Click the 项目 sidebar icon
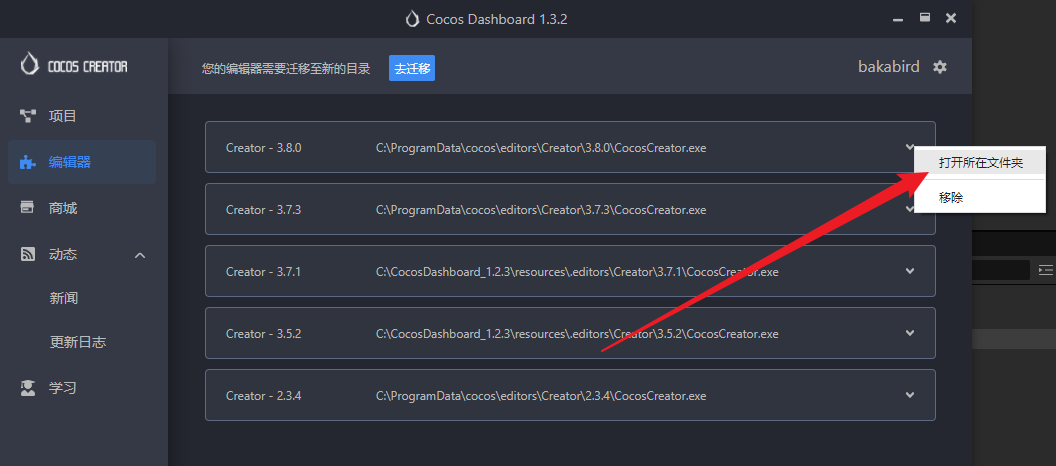 (28, 116)
